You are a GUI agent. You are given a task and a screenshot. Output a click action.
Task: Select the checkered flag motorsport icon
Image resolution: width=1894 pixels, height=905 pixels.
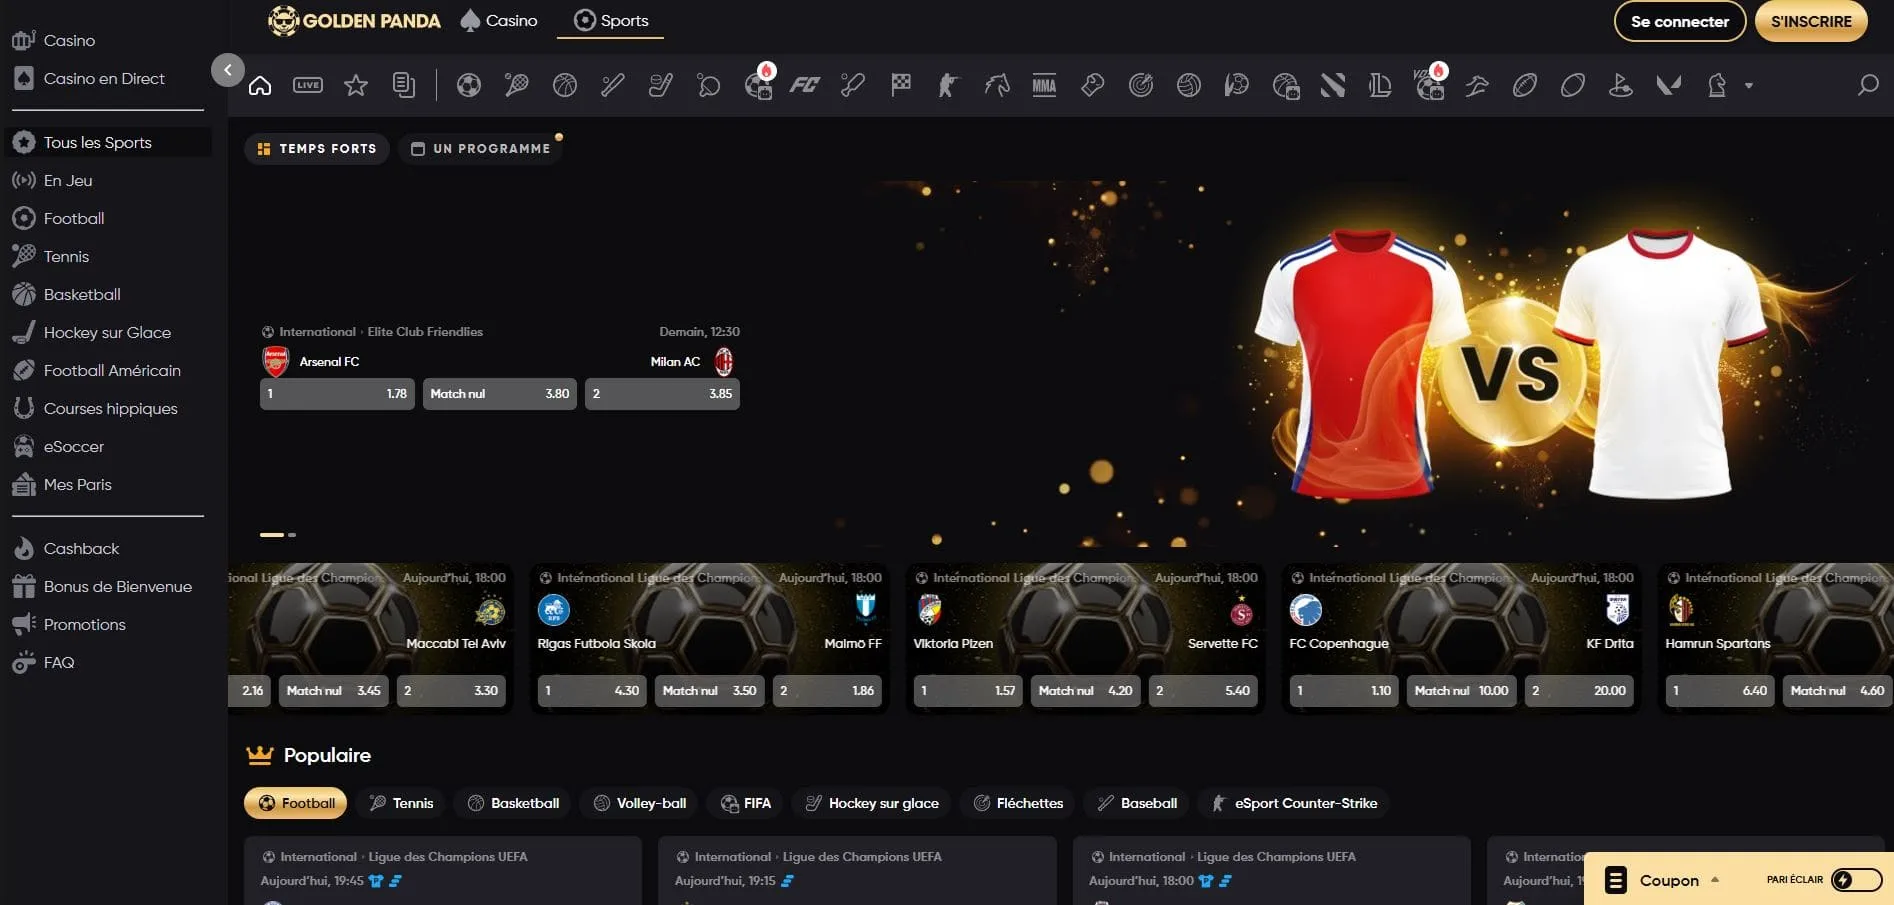tap(901, 86)
